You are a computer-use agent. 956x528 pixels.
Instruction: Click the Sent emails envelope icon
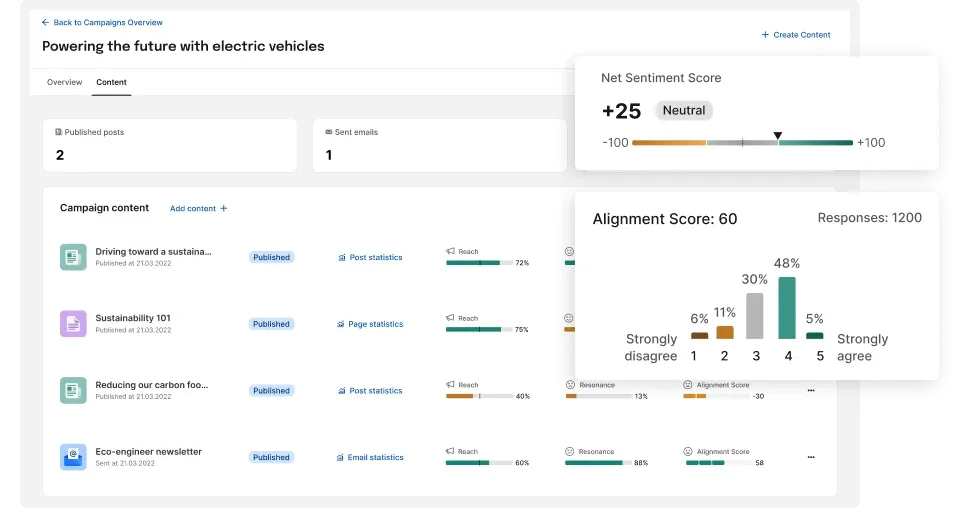click(x=329, y=132)
